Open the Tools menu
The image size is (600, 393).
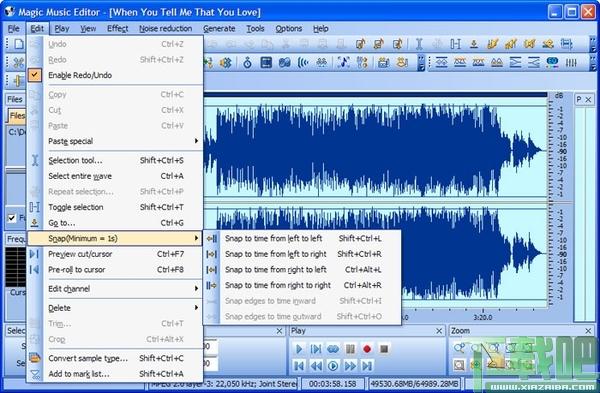click(255, 29)
